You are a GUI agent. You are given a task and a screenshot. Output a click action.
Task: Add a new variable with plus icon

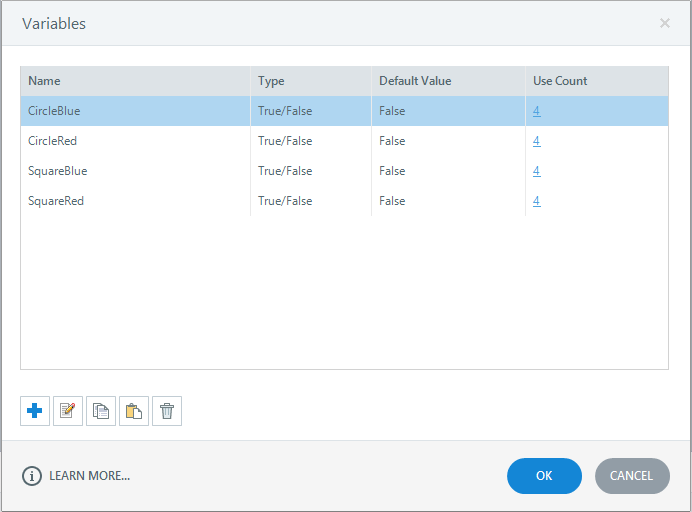tap(35, 411)
